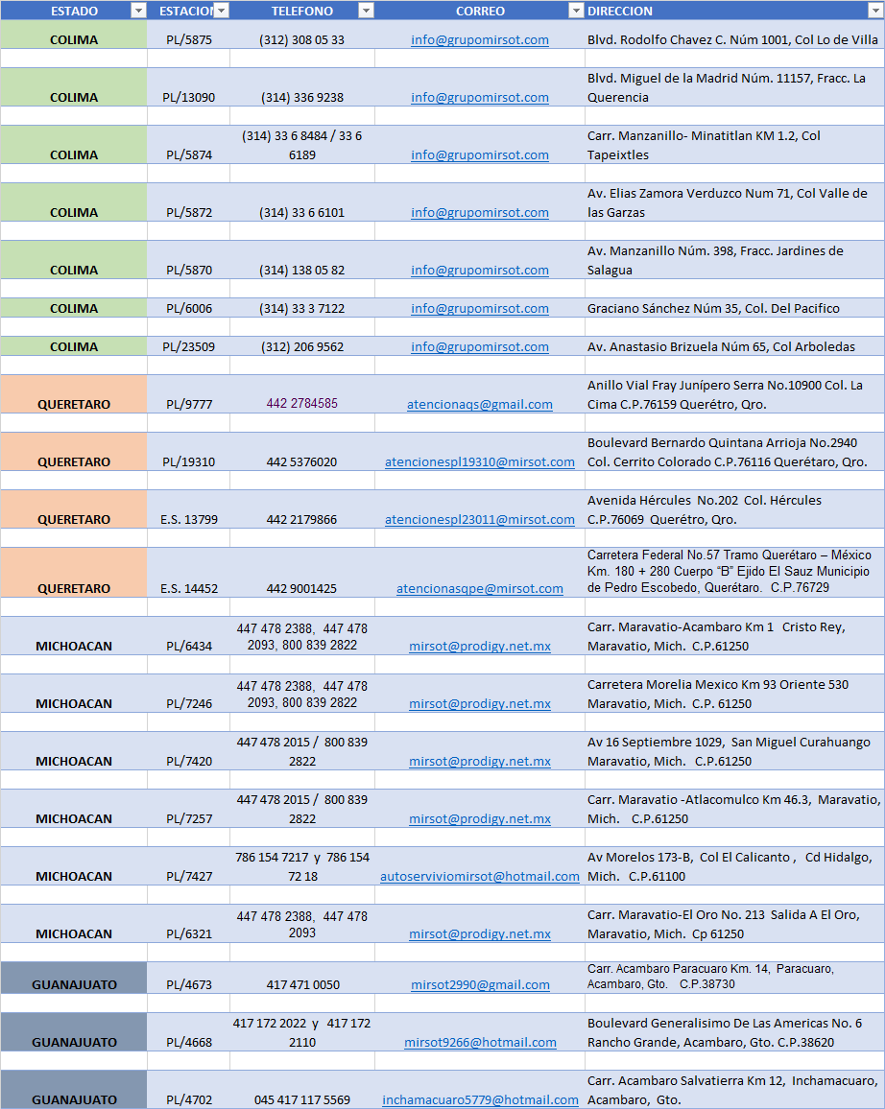The width and height of the screenshot is (885, 1109).
Task: Expand the TELEFONO column filter arrow
Action: (366, 11)
